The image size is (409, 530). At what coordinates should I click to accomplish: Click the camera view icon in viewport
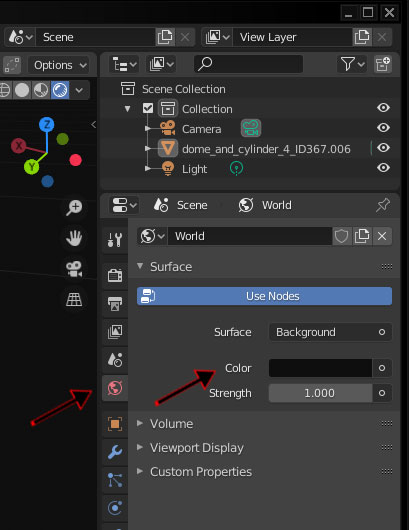pos(74,269)
